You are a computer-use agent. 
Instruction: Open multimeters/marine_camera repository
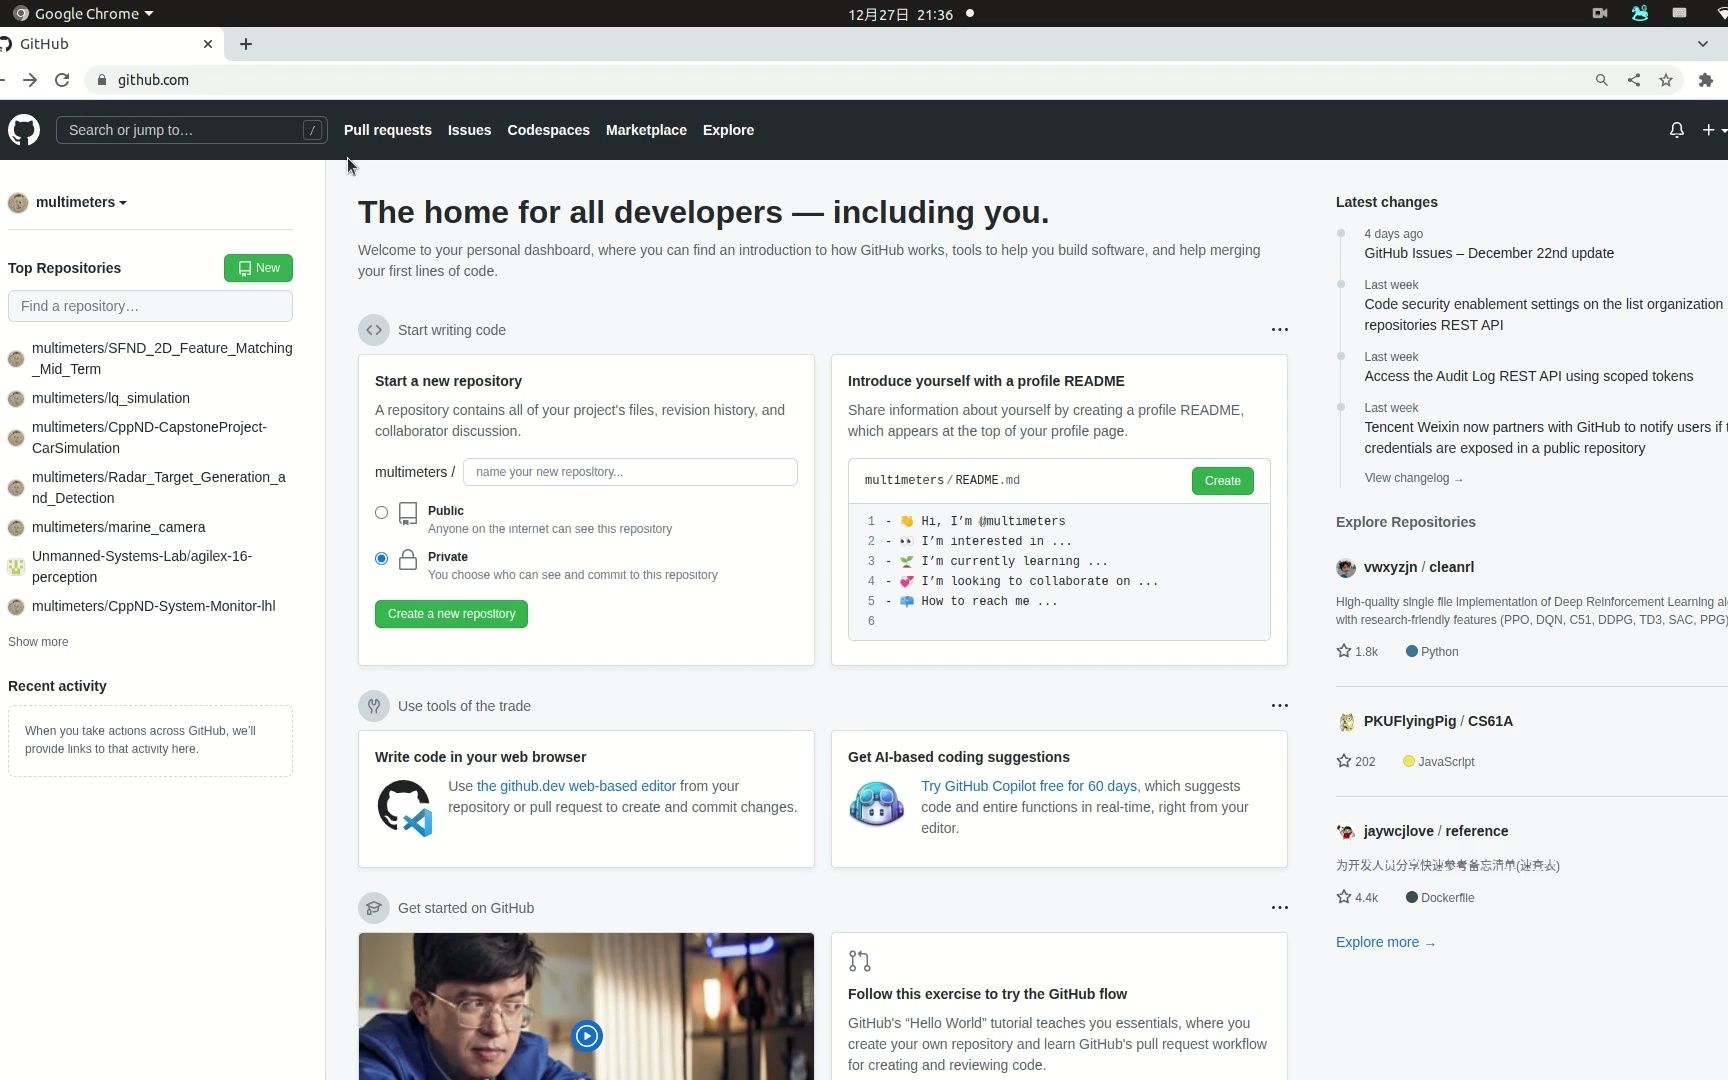click(x=119, y=527)
